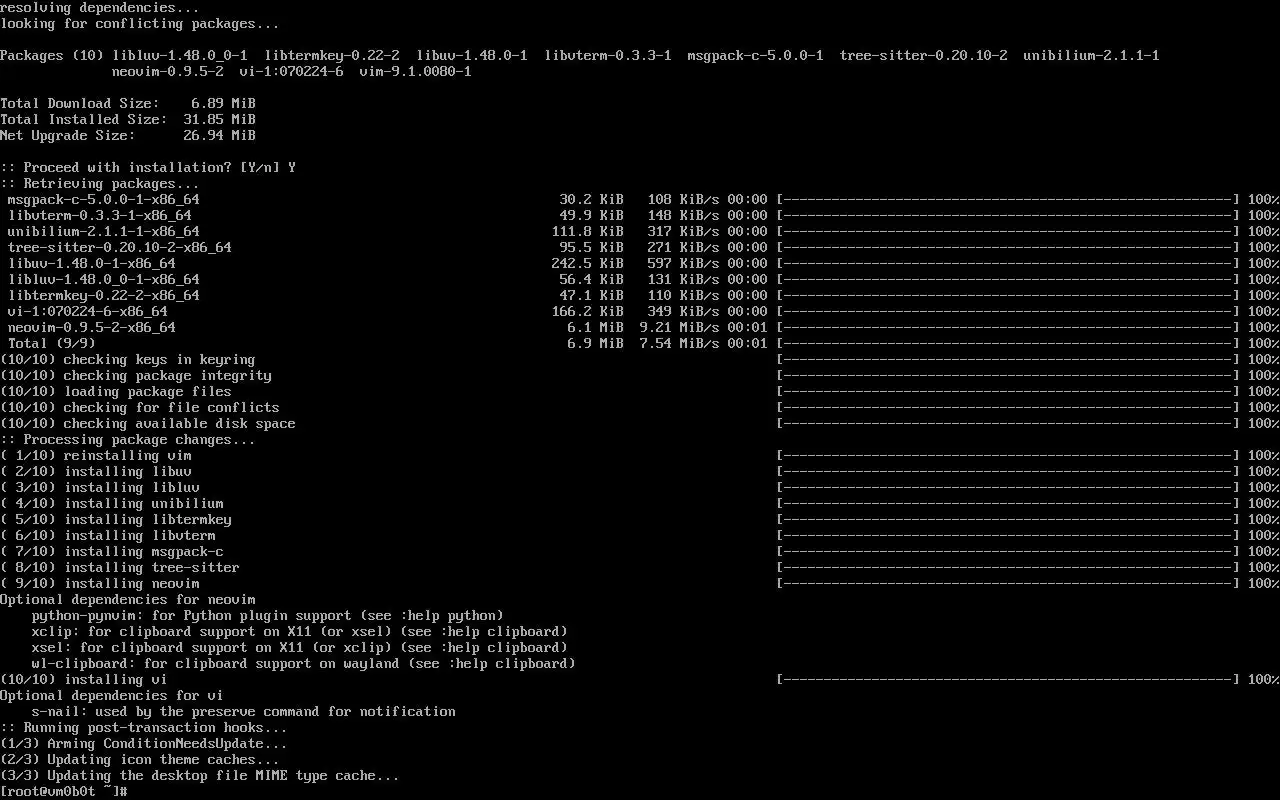Click 'Optional dependencies for neovim' heading
The width and height of the screenshot is (1280, 800).
128,599
